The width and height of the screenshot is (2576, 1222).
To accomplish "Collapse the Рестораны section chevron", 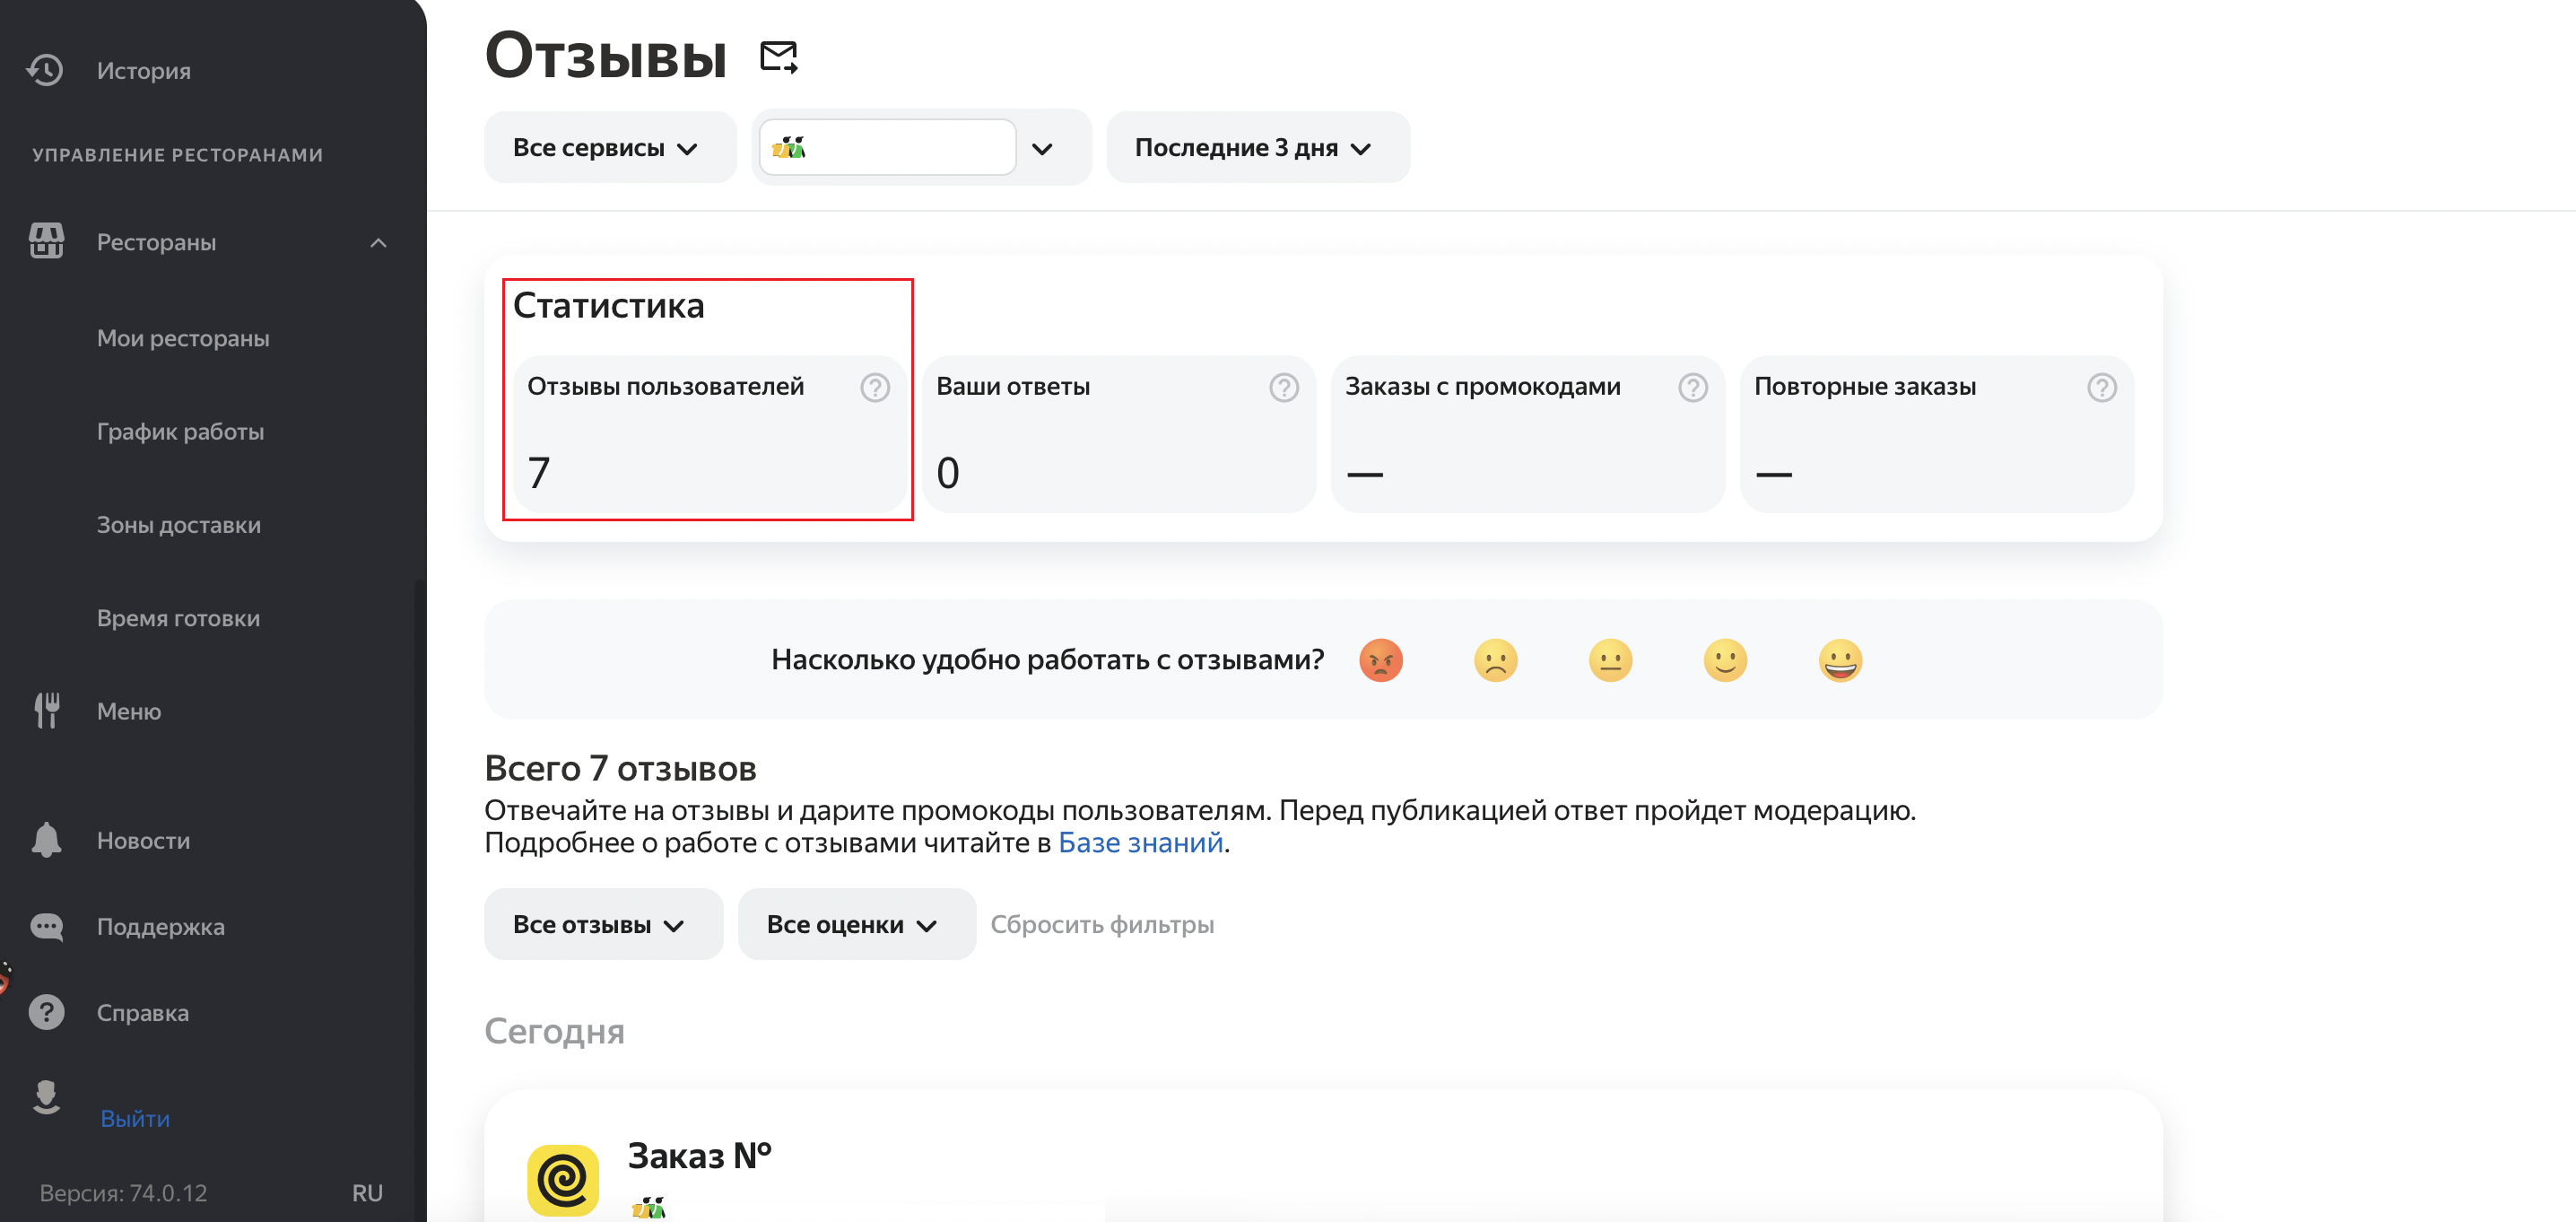I will 378,242.
